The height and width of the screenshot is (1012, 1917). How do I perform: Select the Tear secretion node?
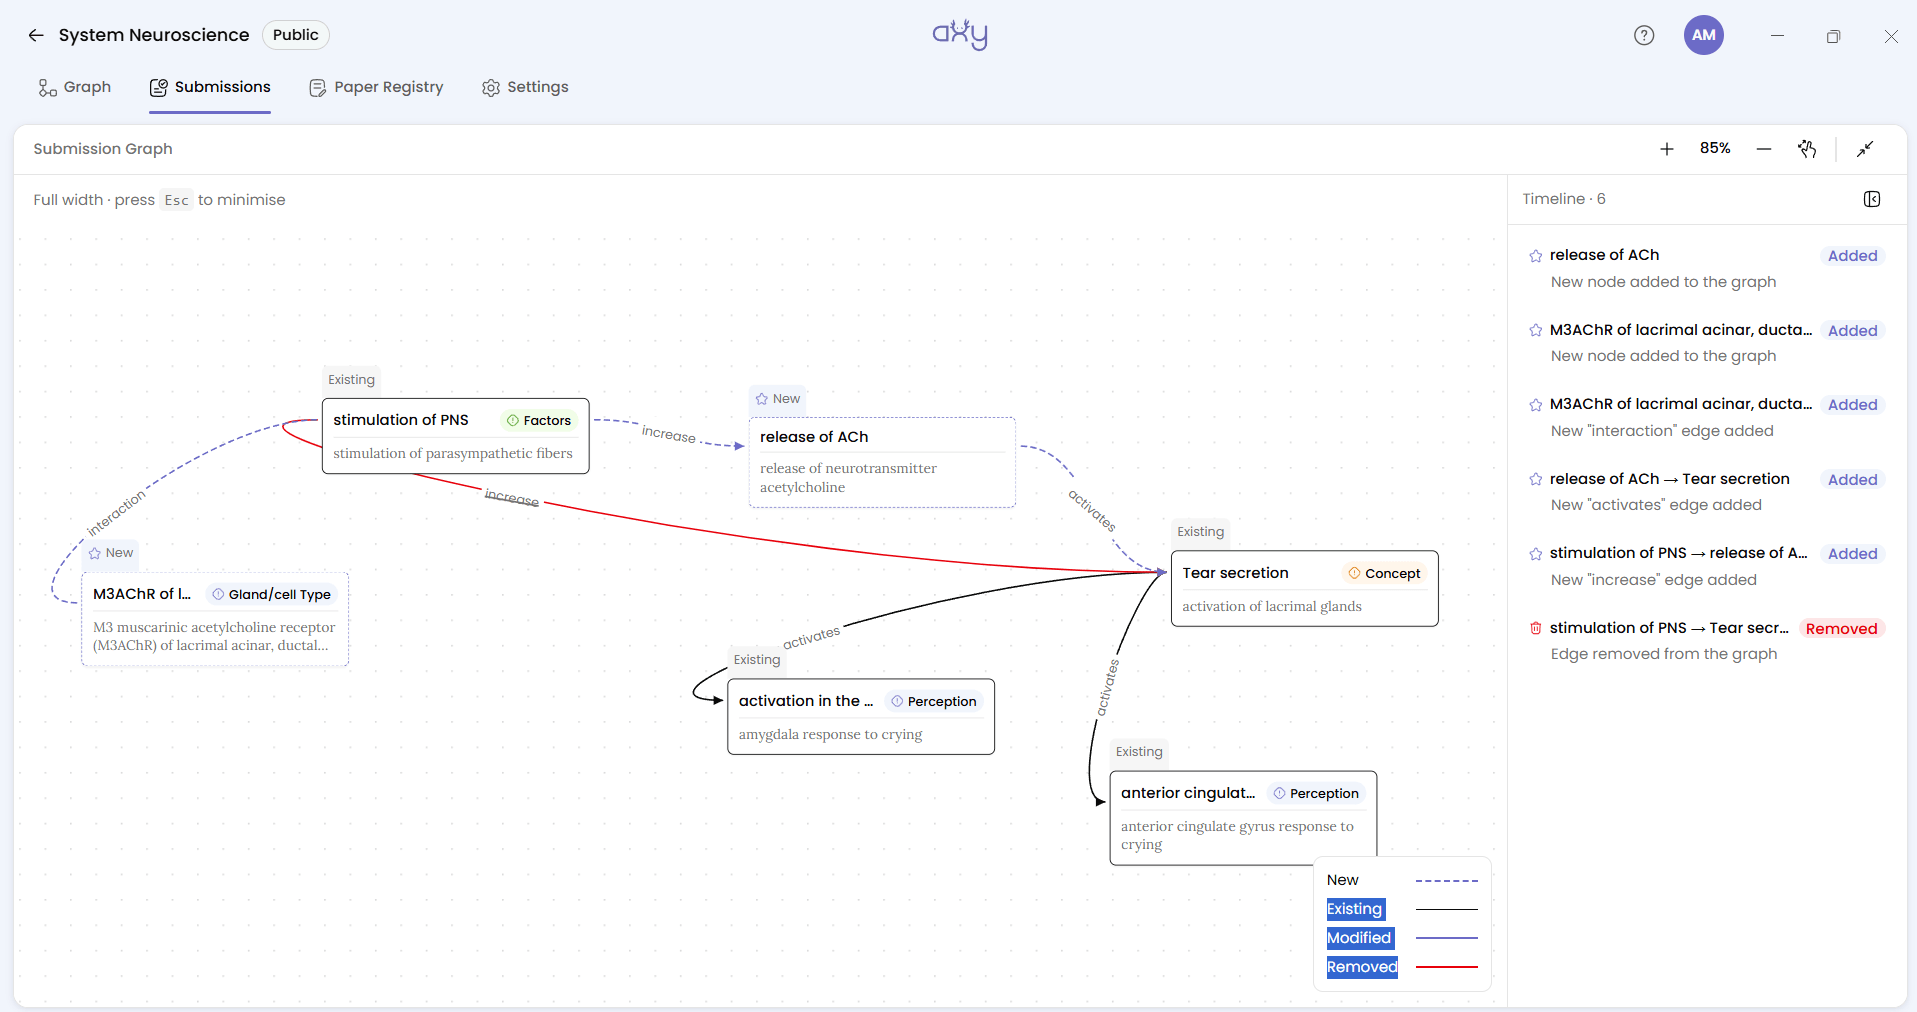click(x=1304, y=588)
